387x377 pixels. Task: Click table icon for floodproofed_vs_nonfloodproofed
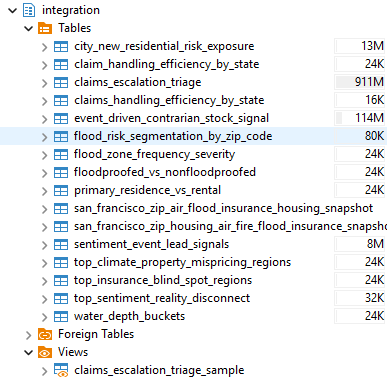point(61,172)
